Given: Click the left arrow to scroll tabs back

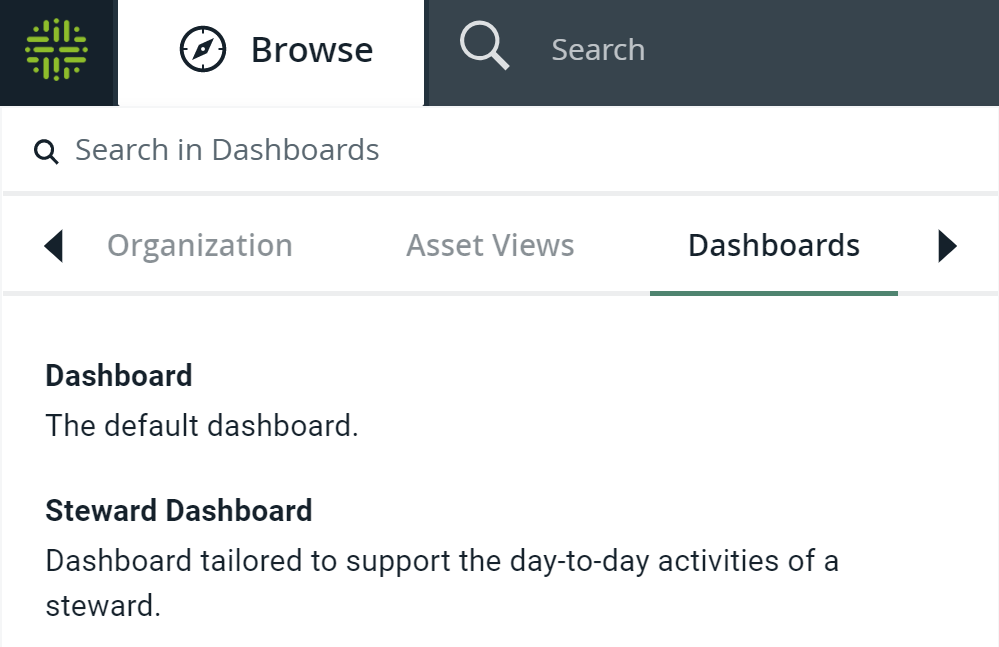Looking at the screenshot, I should [x=55, y=245].
